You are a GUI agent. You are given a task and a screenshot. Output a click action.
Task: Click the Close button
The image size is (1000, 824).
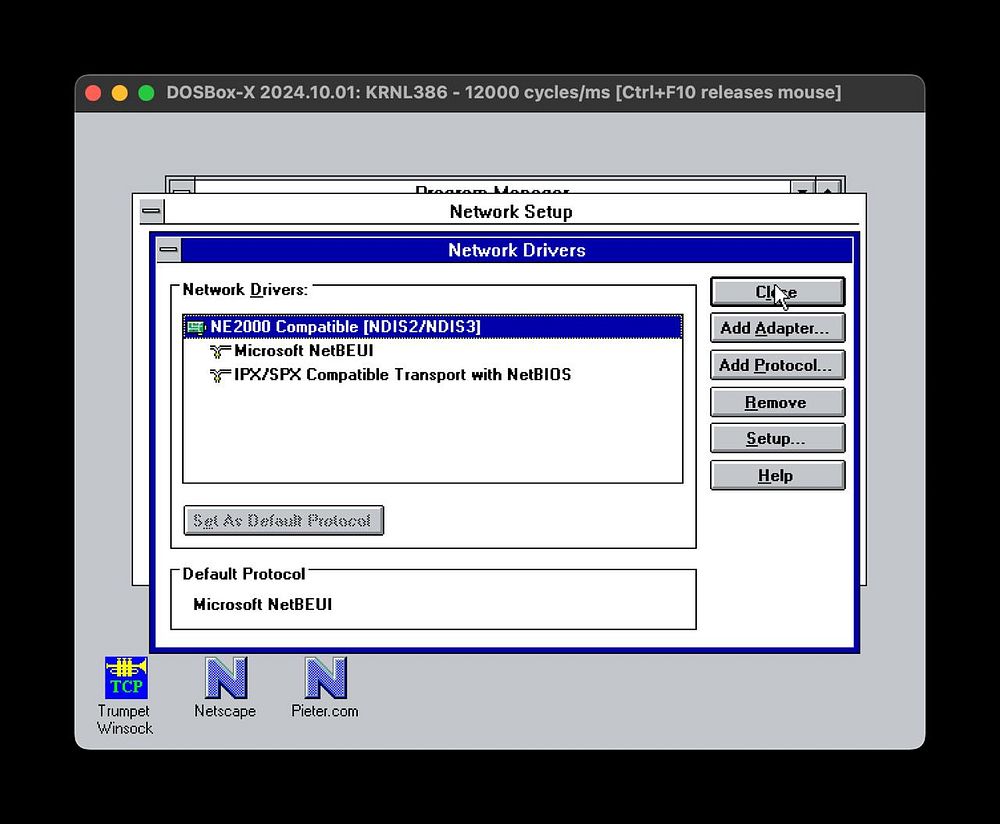pos(777,292)
